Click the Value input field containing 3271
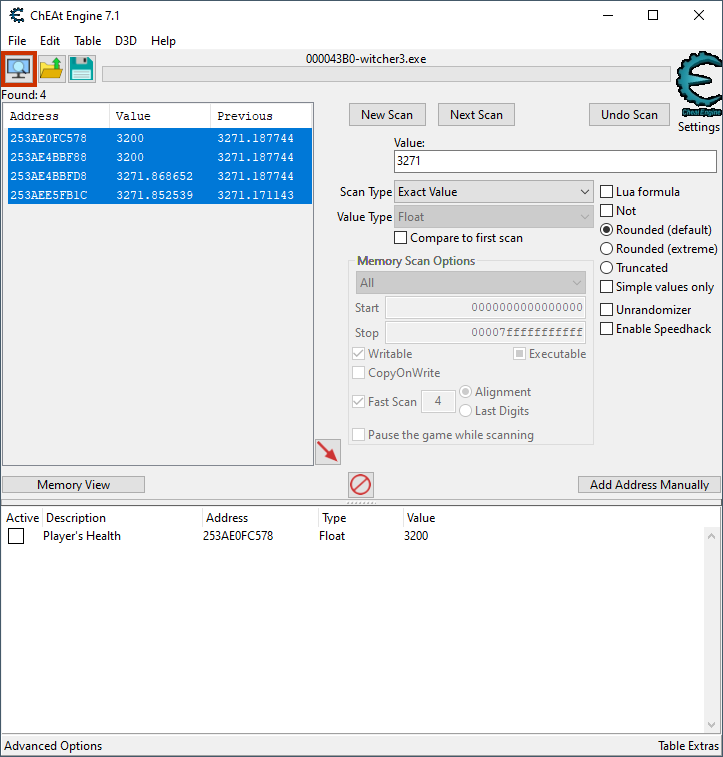This screenshot has width=723, height=757. [555, 161]
